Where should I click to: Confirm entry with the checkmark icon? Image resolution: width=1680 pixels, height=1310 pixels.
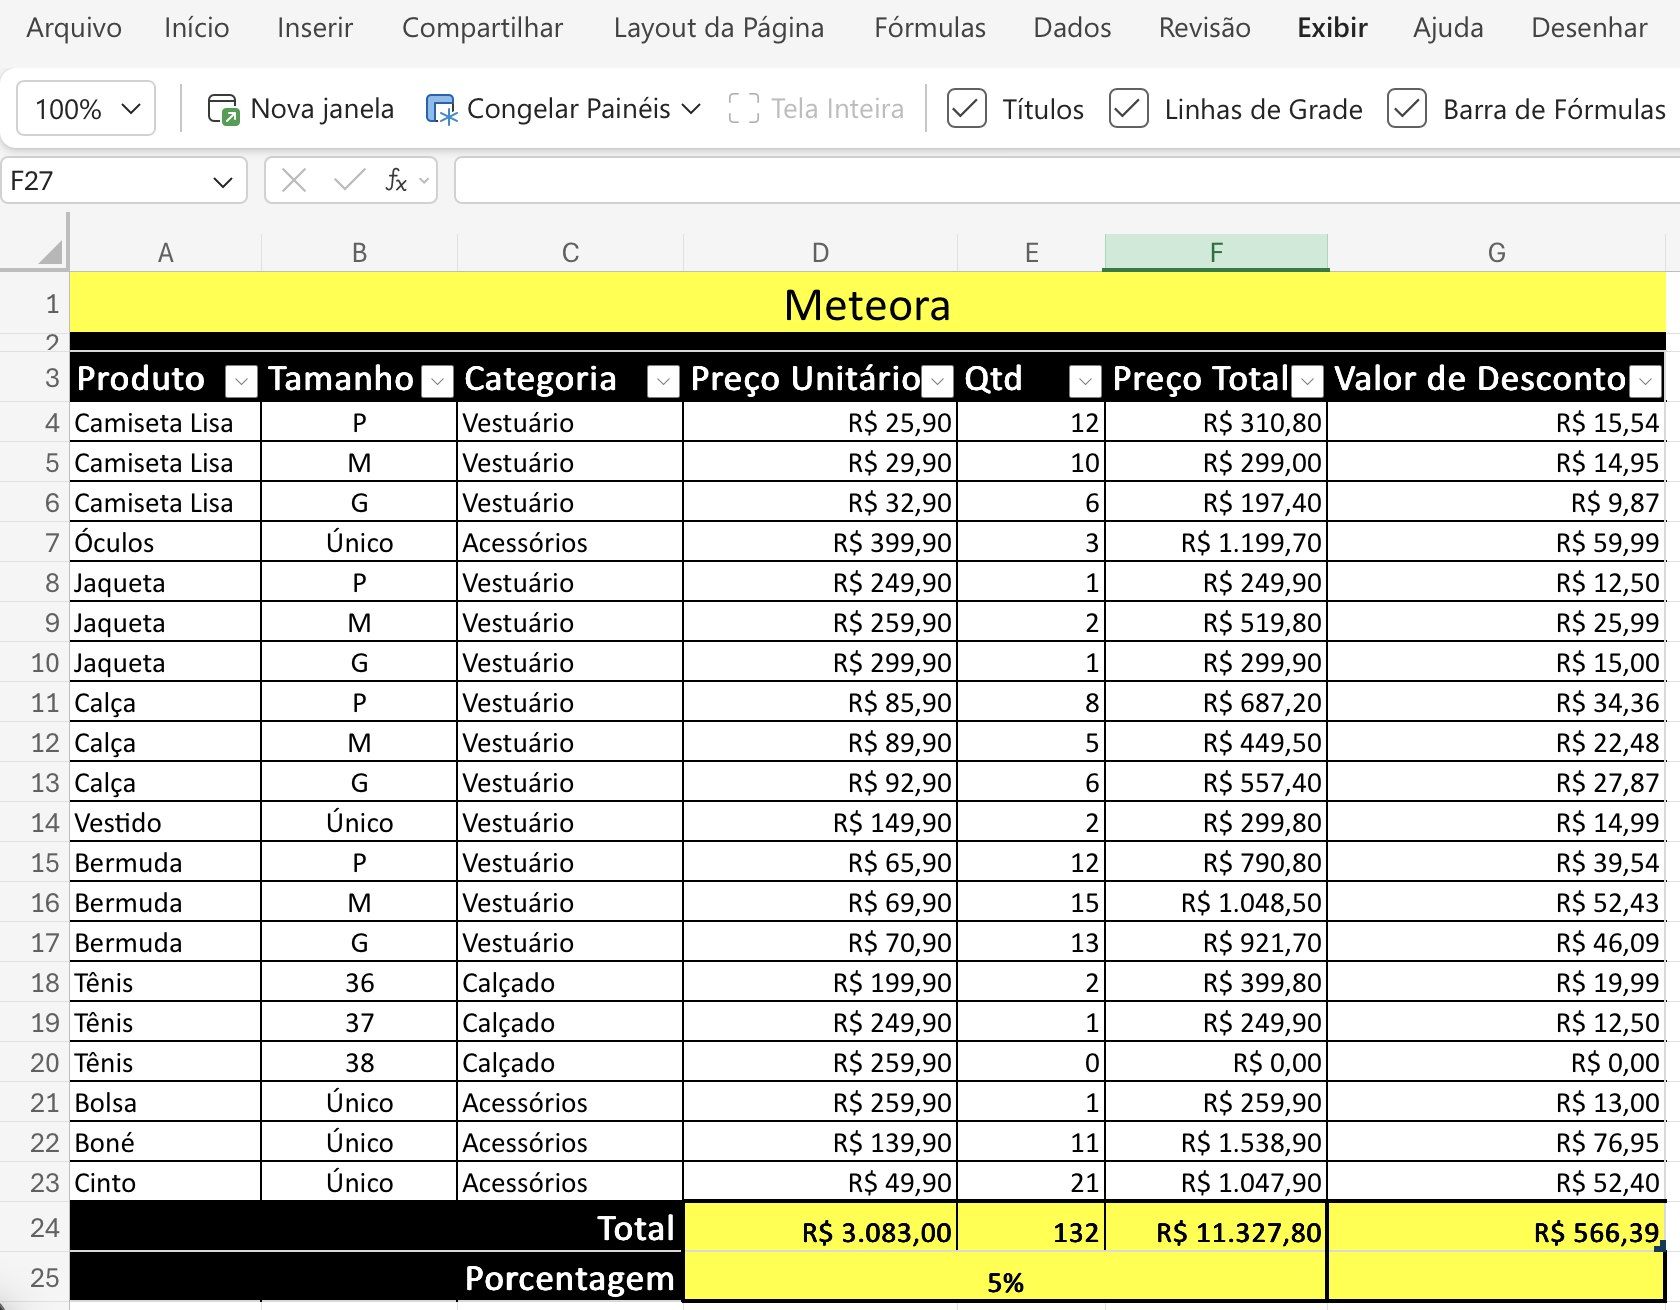pos(349,180)
